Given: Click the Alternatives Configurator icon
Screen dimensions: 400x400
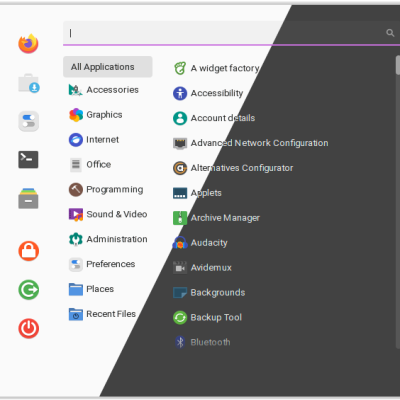Looking at the screenshot, I should [x=180, y=168].
